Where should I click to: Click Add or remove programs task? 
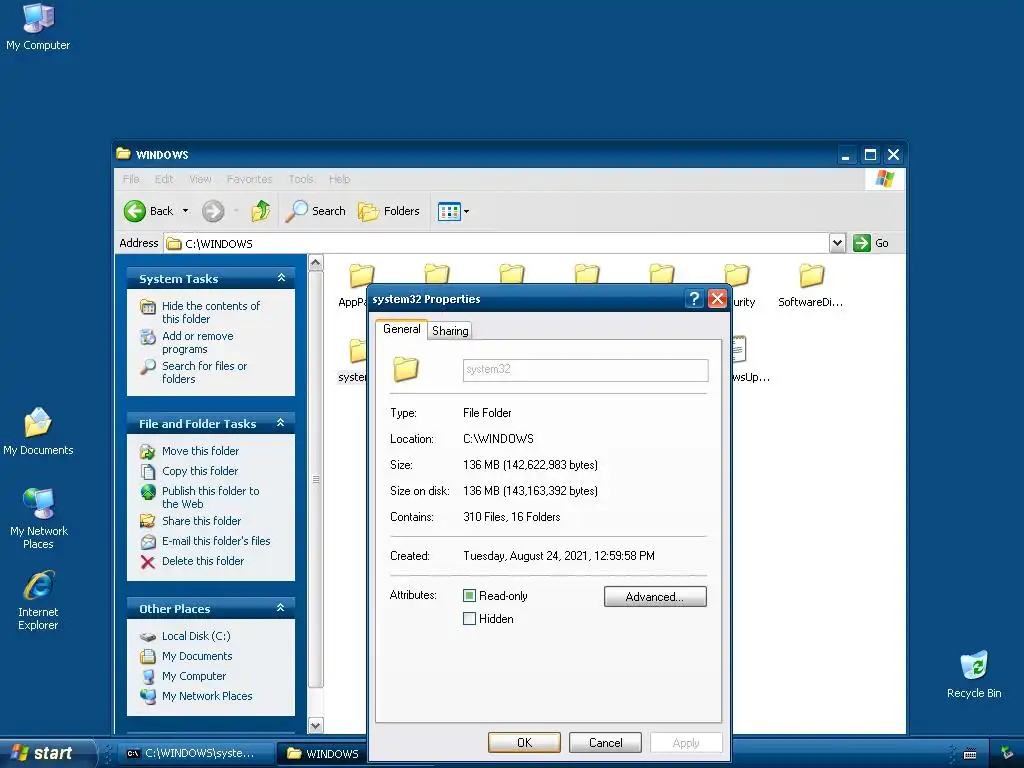pos(197,342)
